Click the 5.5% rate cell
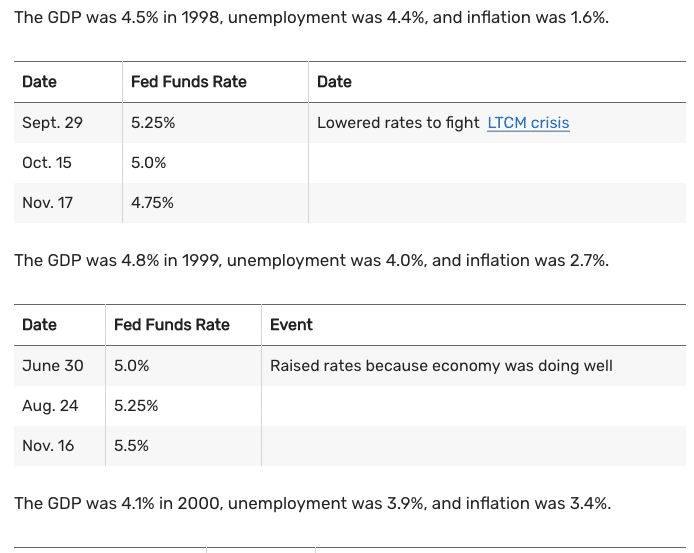The width and height of the screenshot is (694, 553). tap(131, 446)
